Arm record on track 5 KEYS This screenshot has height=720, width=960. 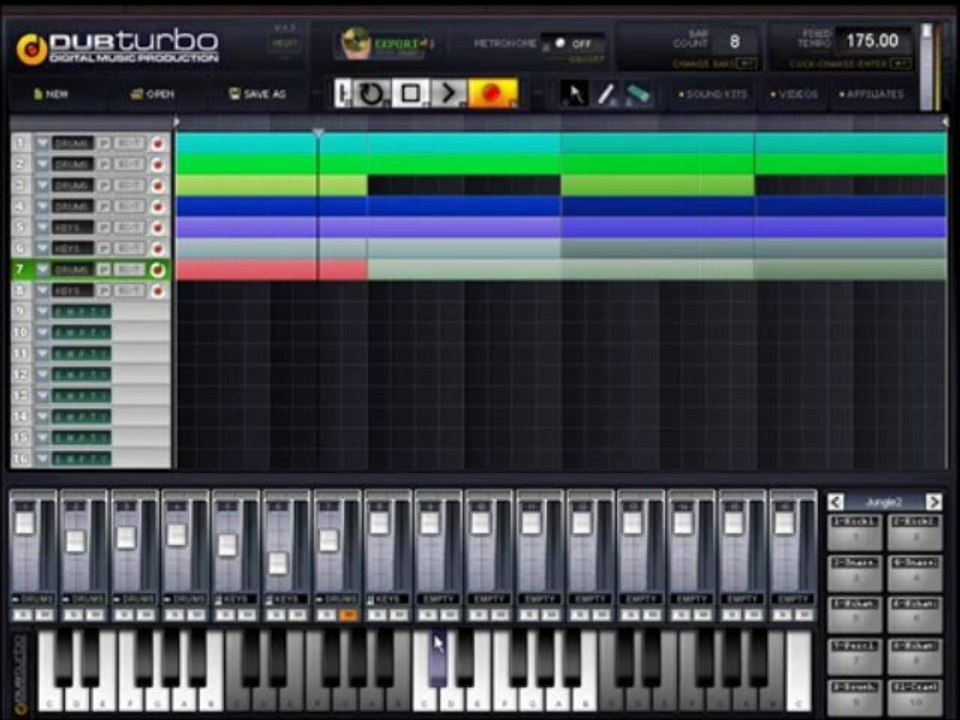coord(157,228)
